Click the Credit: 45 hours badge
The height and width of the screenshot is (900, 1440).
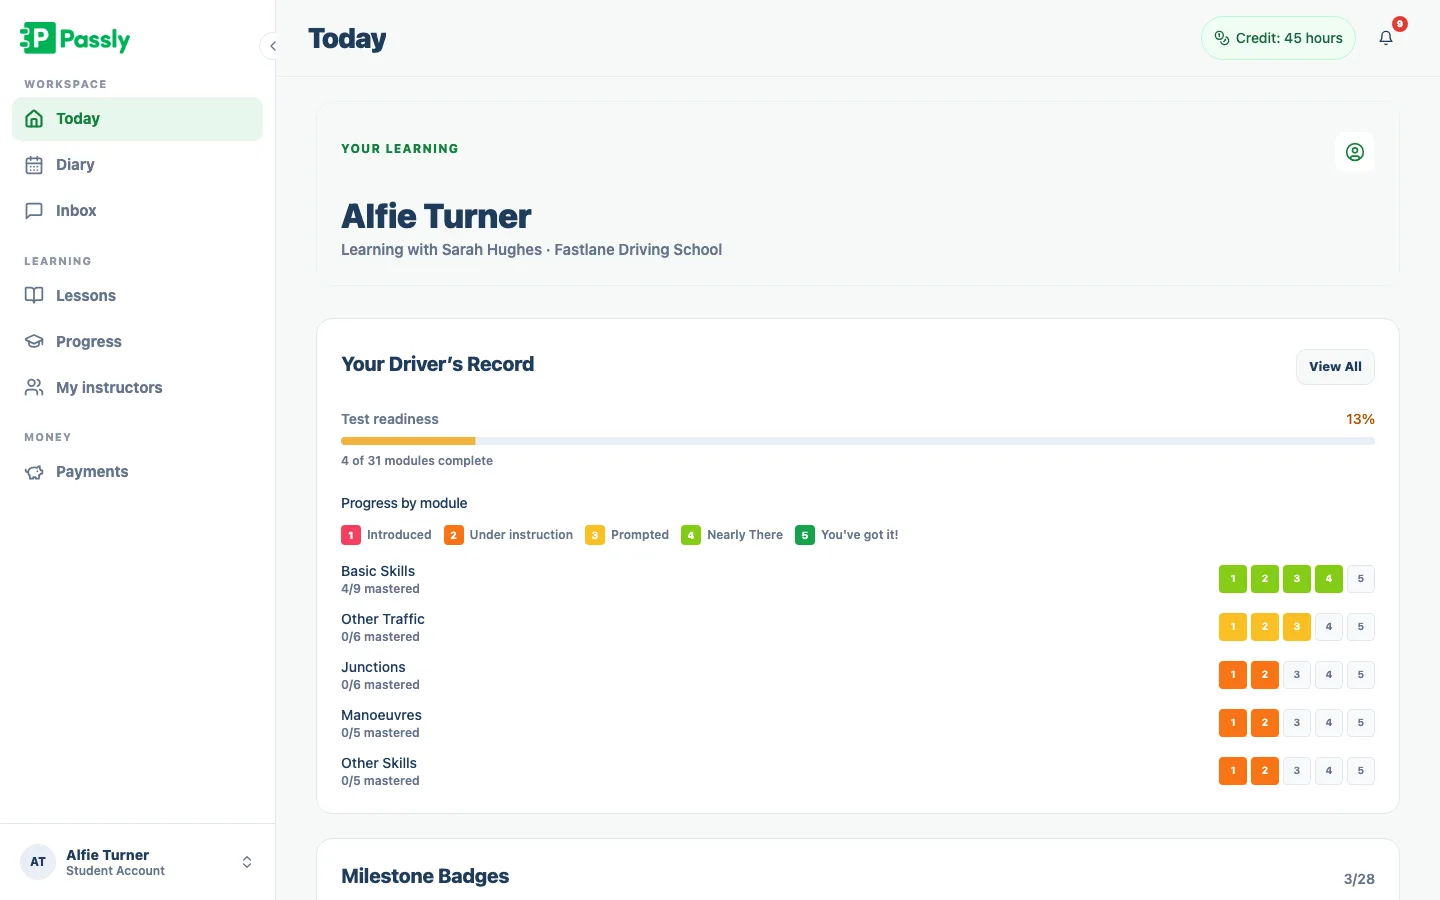tap(1278, 38)
